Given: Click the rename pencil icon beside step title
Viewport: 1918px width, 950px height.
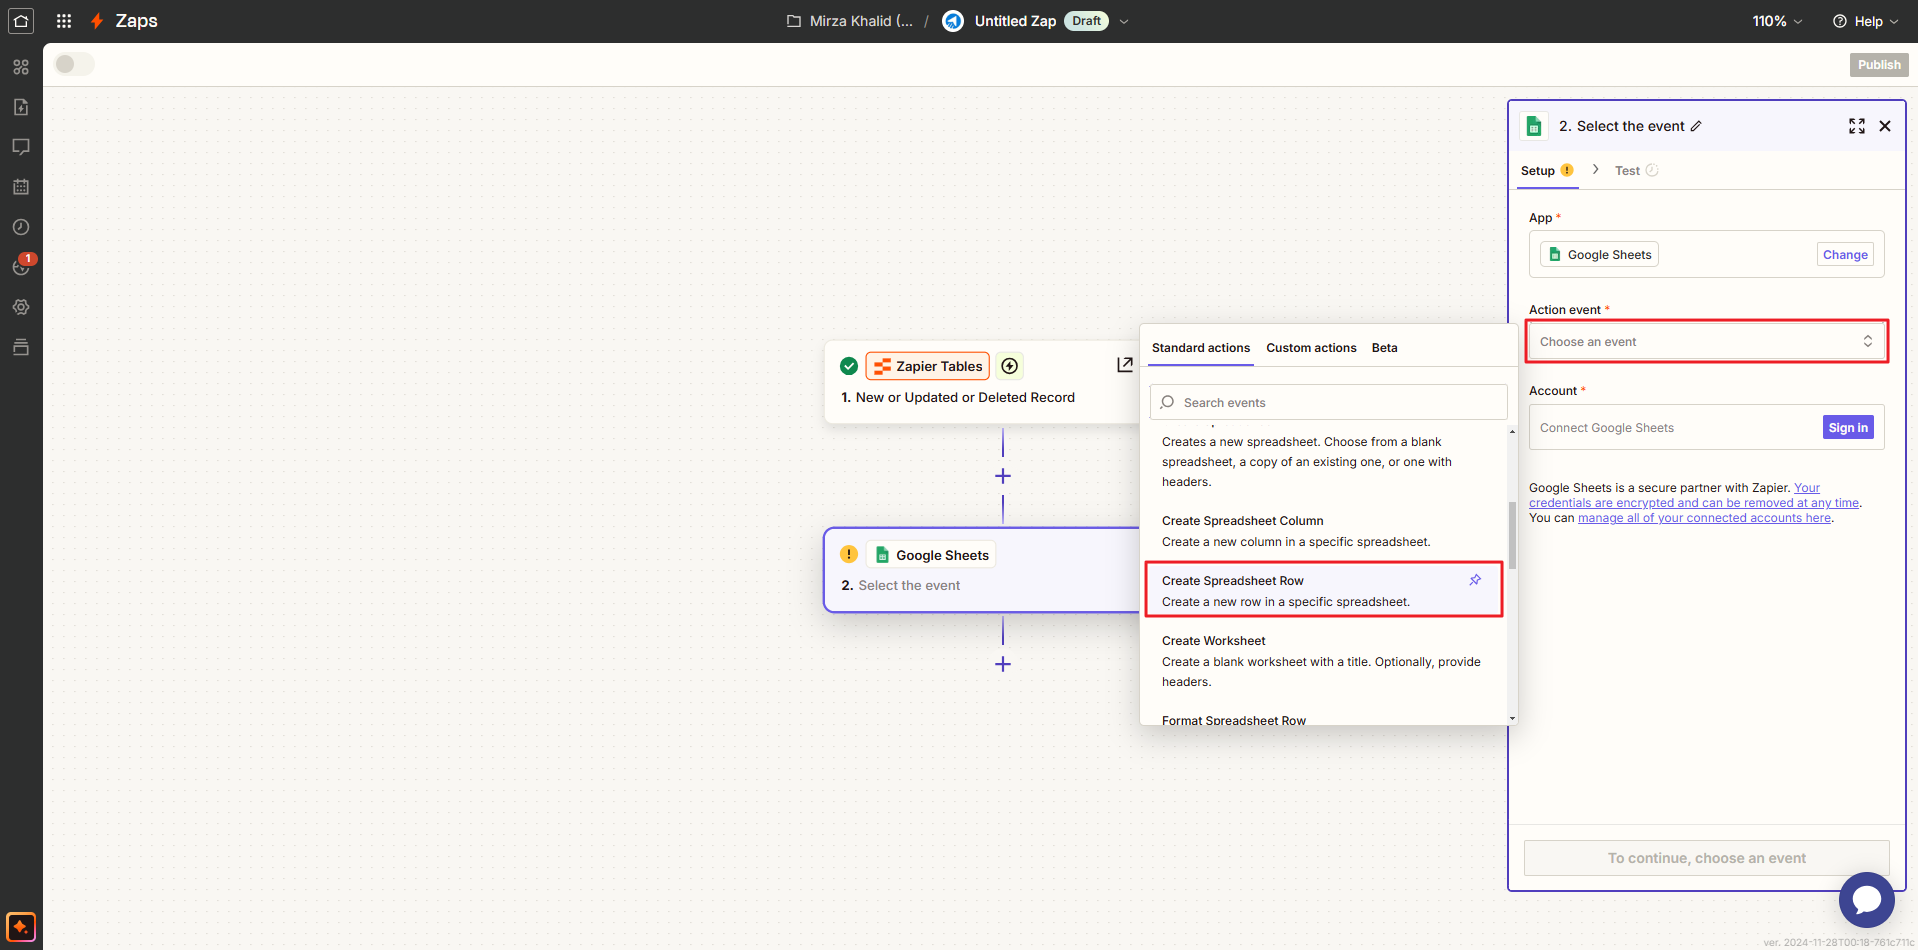Looking at the screenshot, I should point(1696,126).
